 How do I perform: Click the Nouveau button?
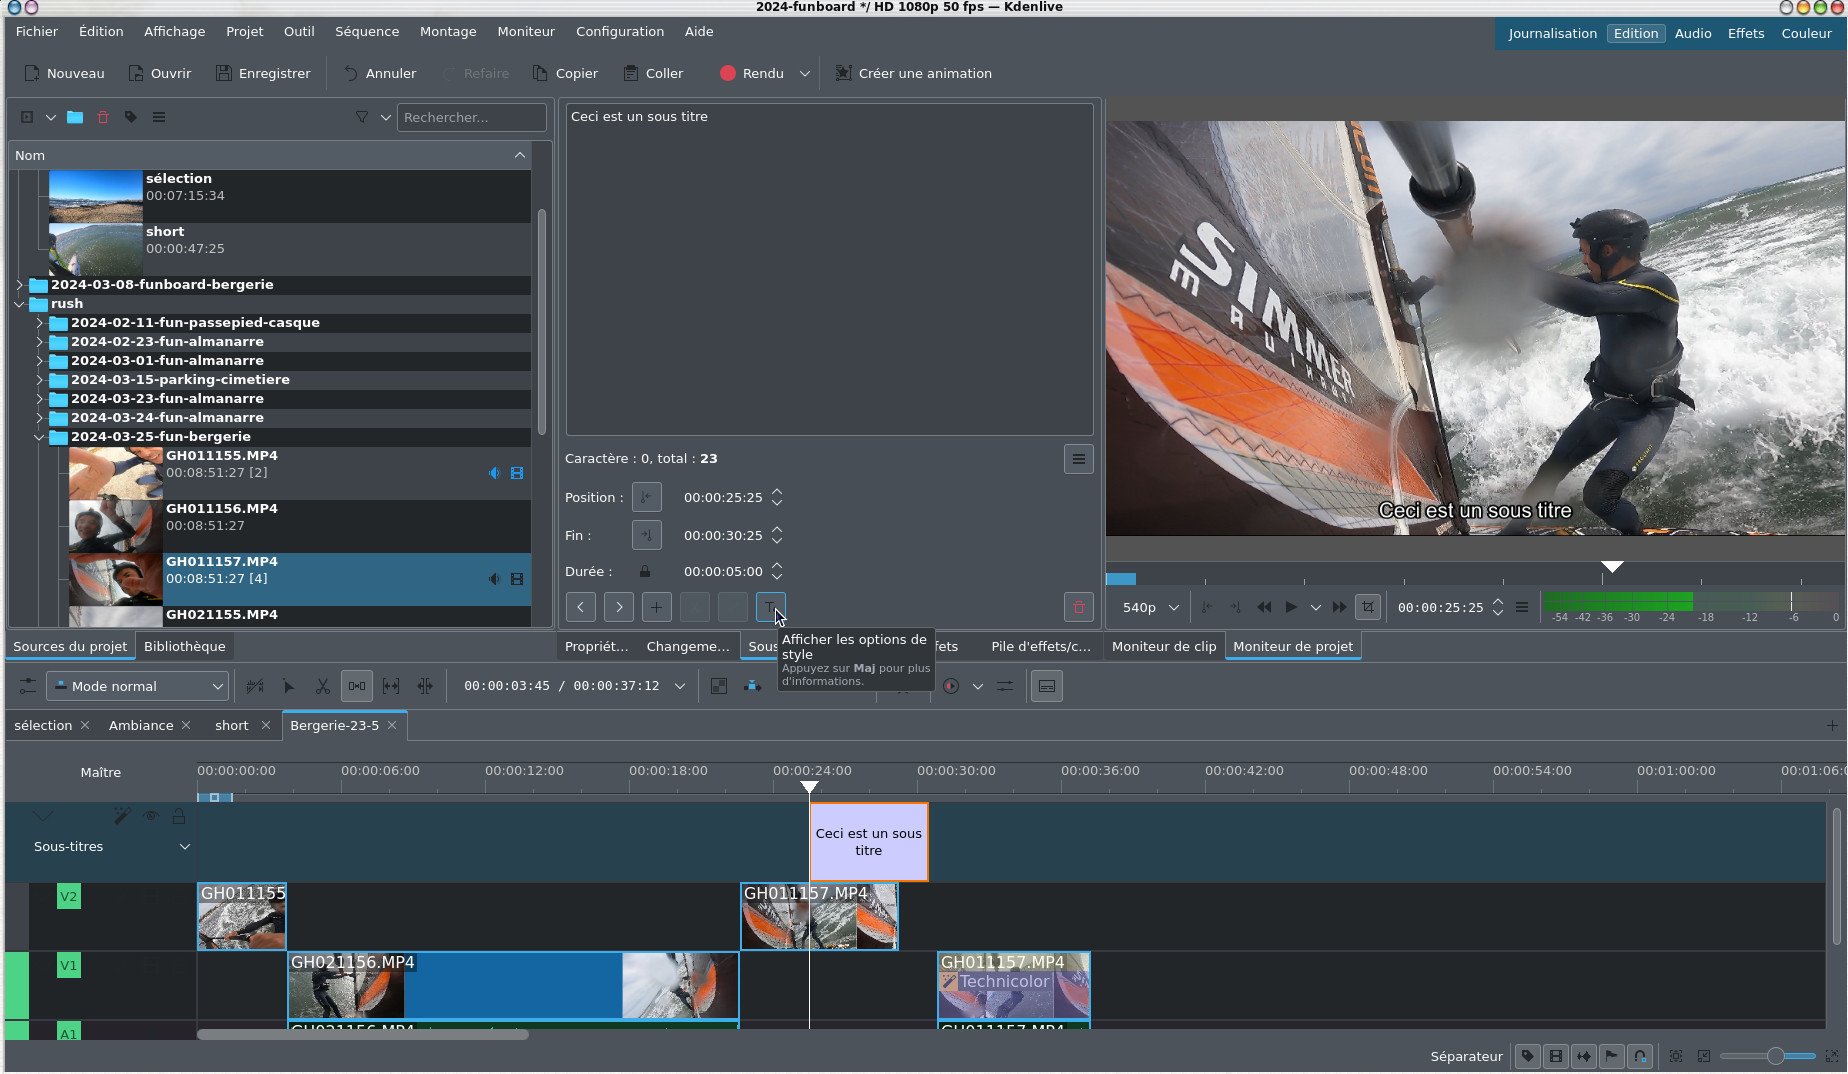pyautogui.click(x=64, y=73)
